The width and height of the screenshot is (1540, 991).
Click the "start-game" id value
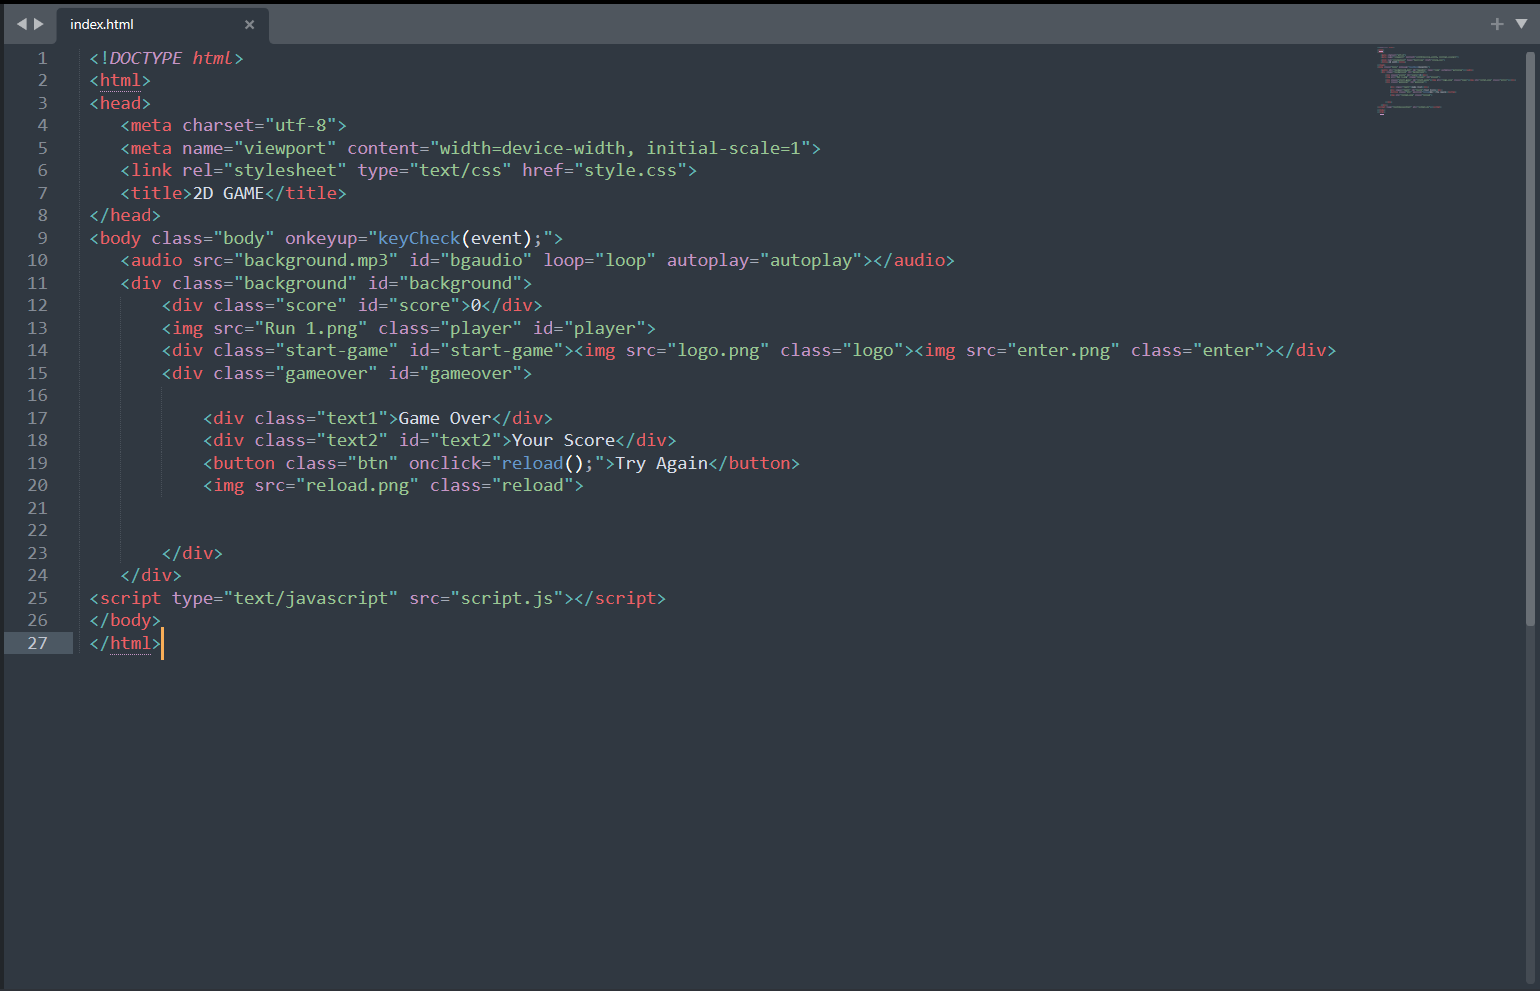pyautogui.click(x=501, y=350)
